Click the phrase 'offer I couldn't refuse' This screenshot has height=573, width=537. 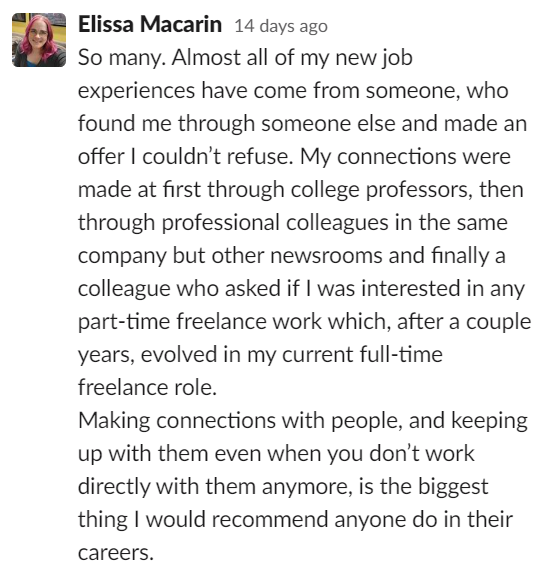pyautogui.click(x=185, y=157)
